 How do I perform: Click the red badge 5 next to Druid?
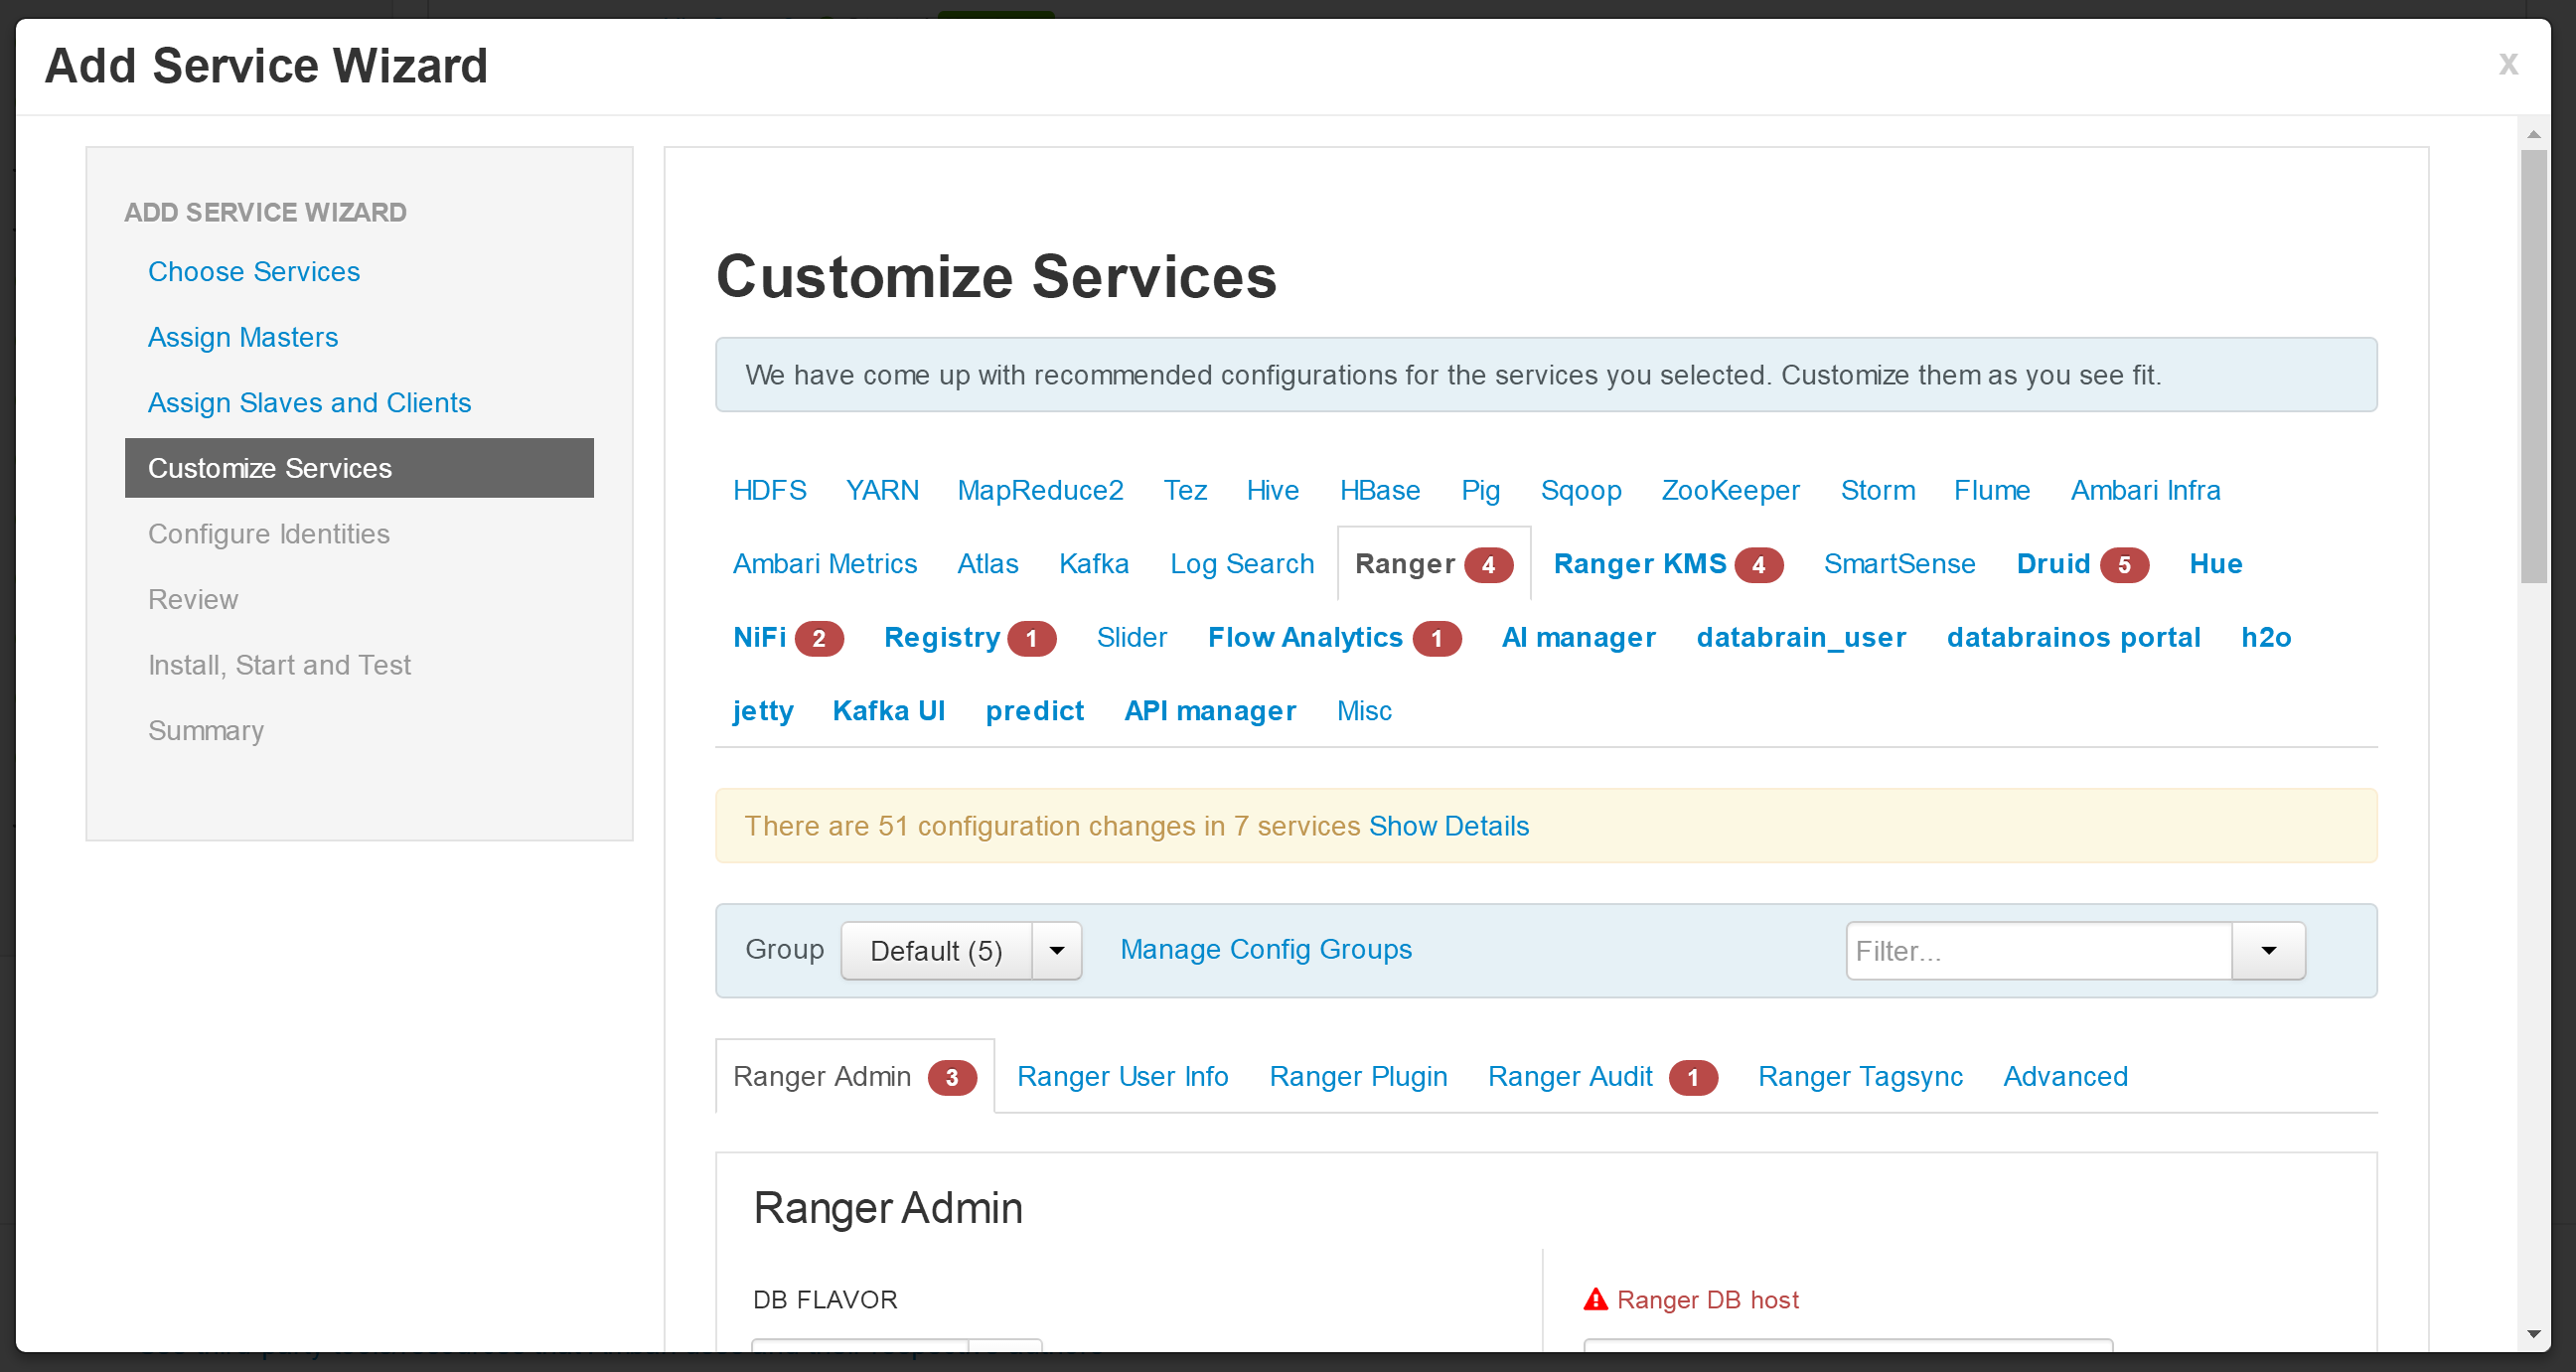pos(2124,565)
